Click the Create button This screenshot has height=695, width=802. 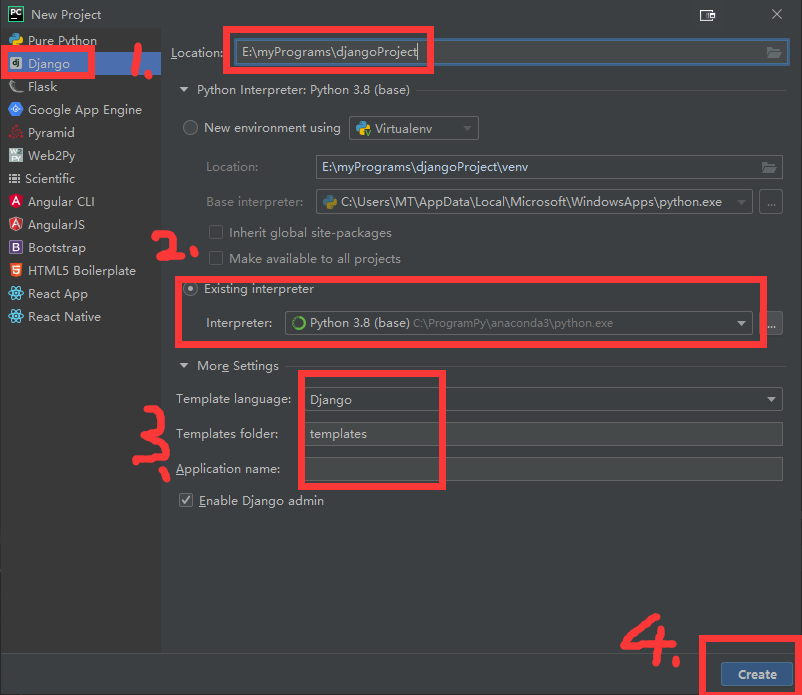pos(755,674)
